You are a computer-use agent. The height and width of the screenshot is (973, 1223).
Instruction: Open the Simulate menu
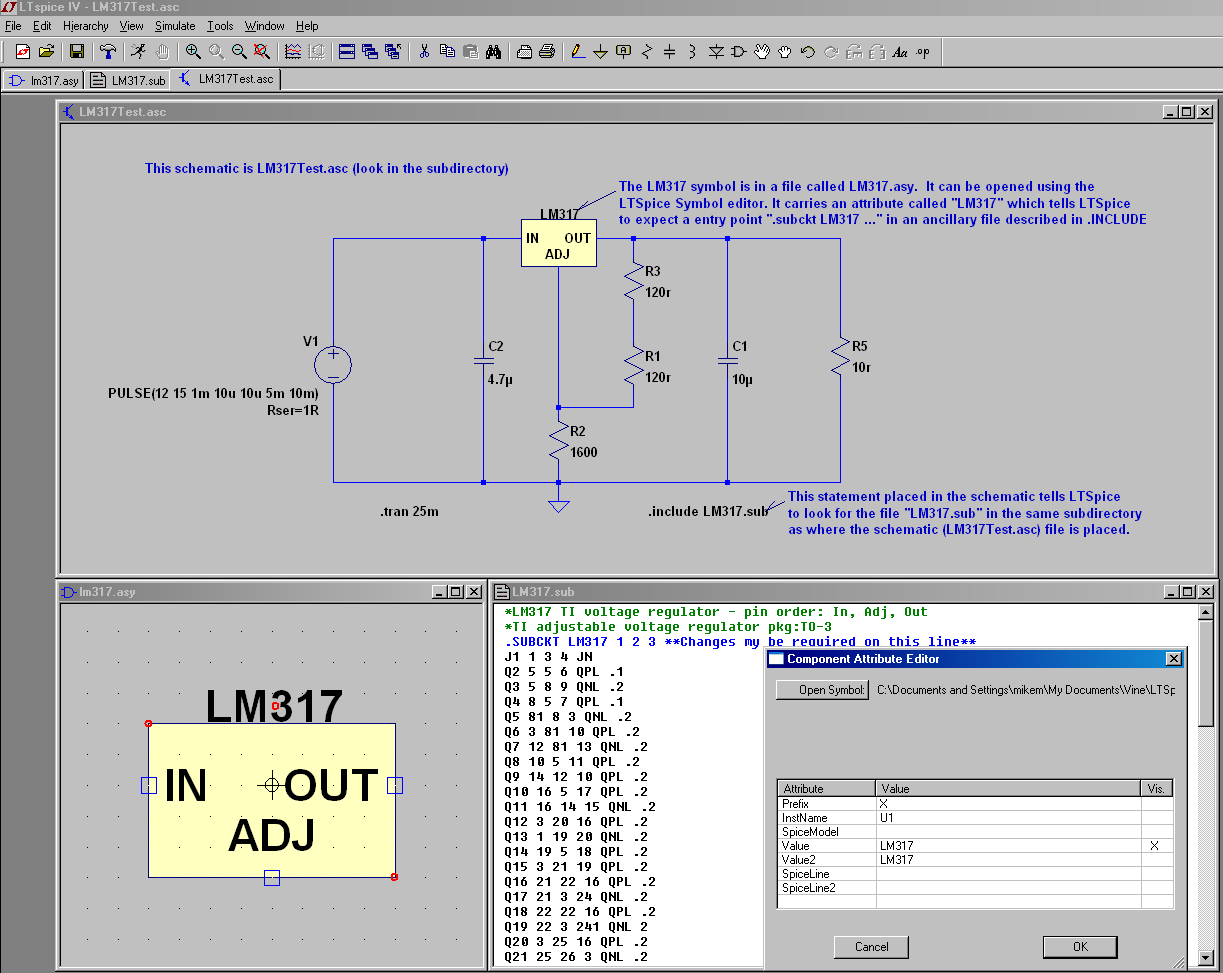click(x=175, y=26)
